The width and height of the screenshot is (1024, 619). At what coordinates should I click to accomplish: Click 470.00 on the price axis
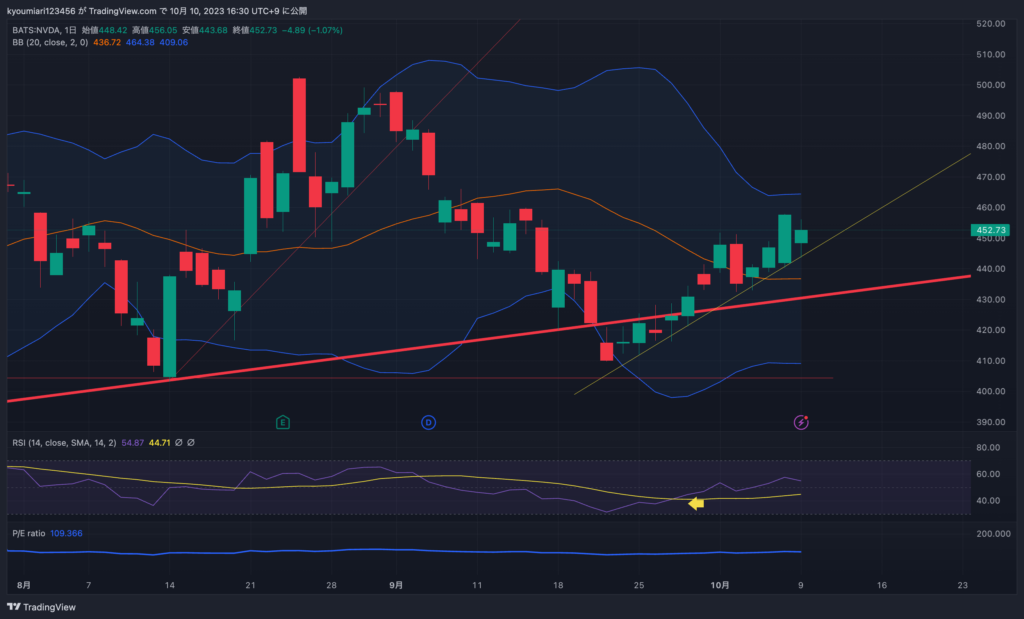tap(991, 177)
